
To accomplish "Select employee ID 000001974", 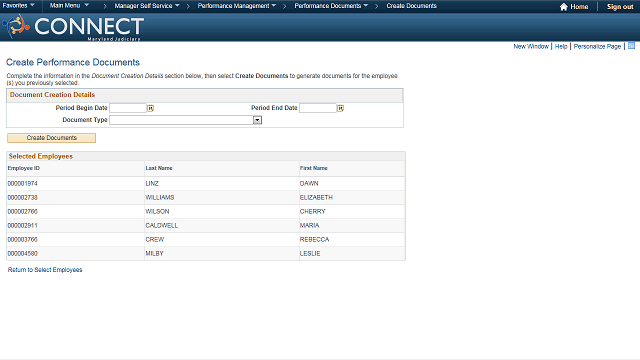I will [22, 184].
